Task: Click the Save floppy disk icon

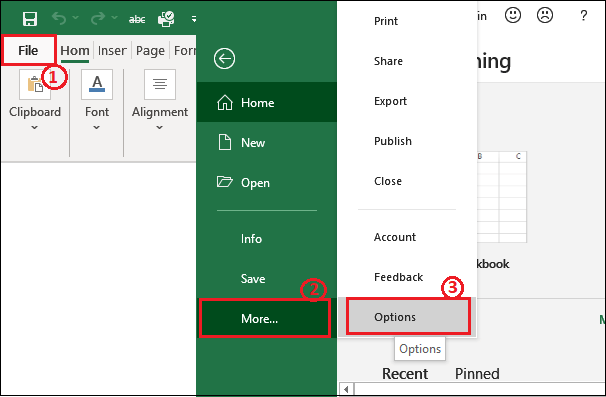Action: [x=30, y=19]
